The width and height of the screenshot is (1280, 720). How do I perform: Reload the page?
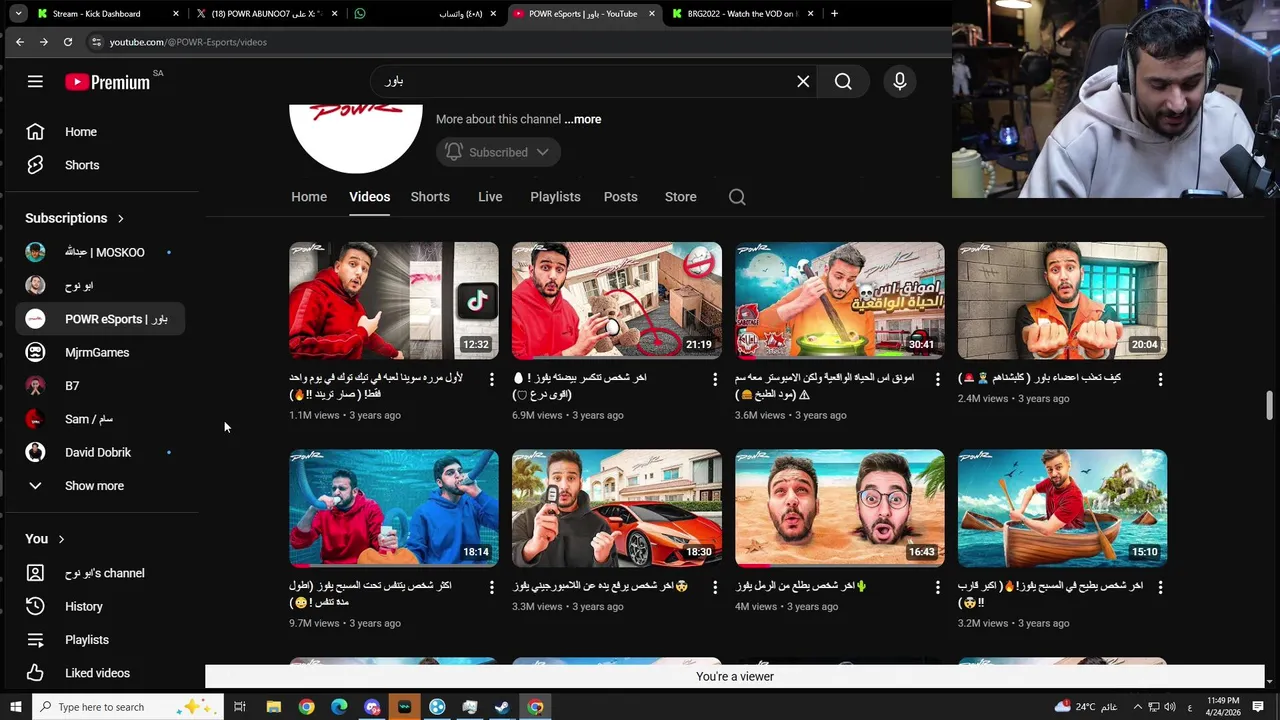pos(68,42)
